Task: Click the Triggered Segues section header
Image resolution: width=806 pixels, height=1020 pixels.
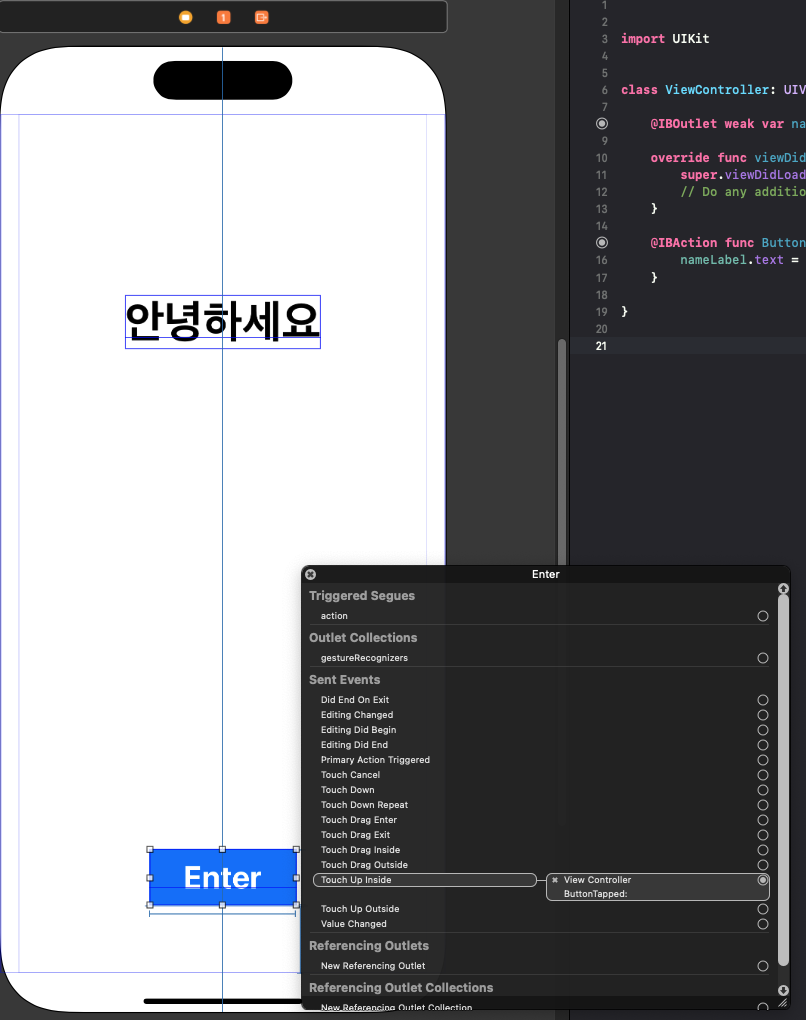Action: (x=362, y=596)
